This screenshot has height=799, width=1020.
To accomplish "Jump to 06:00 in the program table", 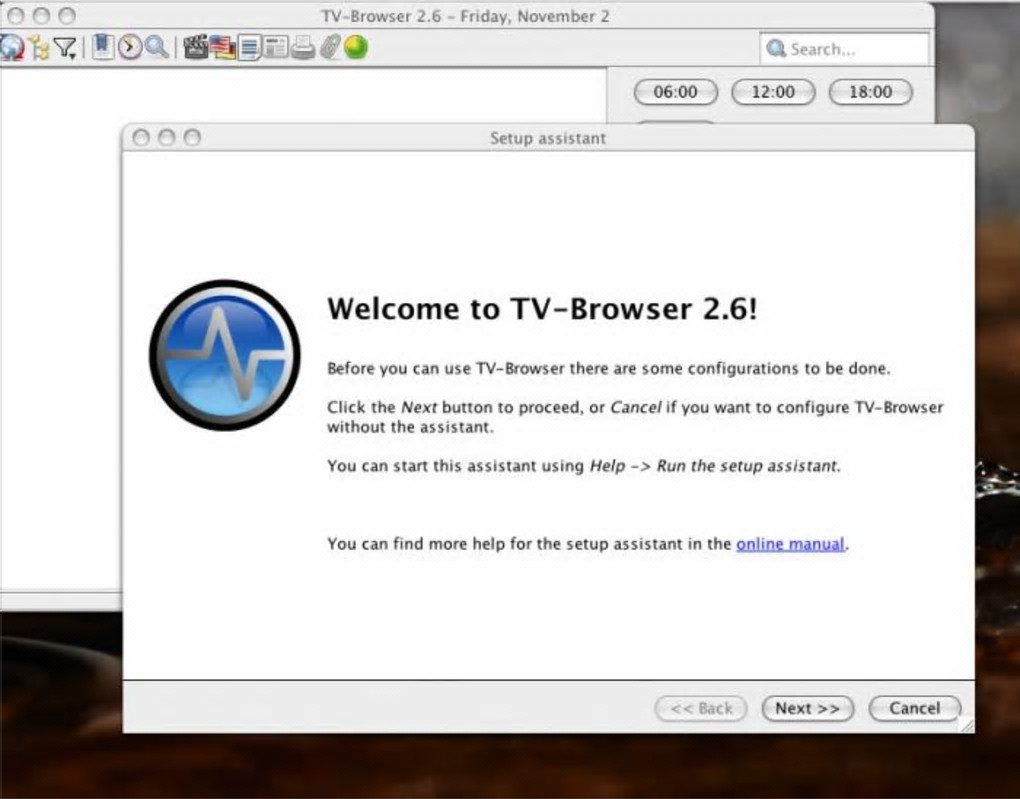I will (676, 92).
